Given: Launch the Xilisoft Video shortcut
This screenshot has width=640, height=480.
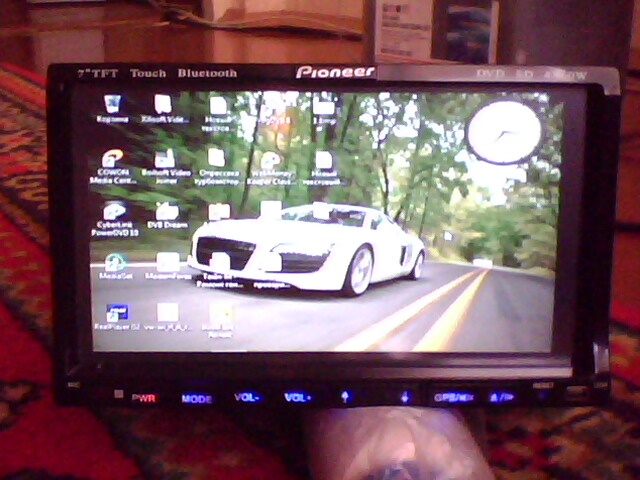Looking at the screenshot, I should (164, 106).
